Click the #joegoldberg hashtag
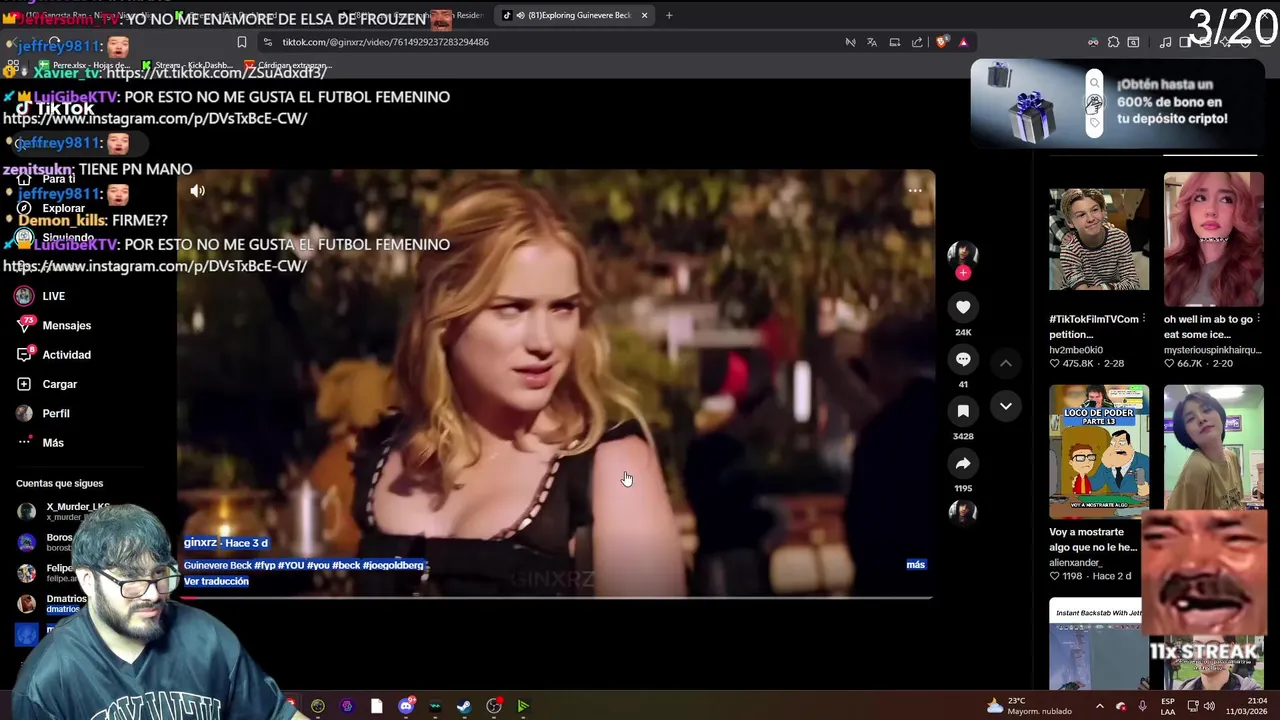 pos(393,565)
